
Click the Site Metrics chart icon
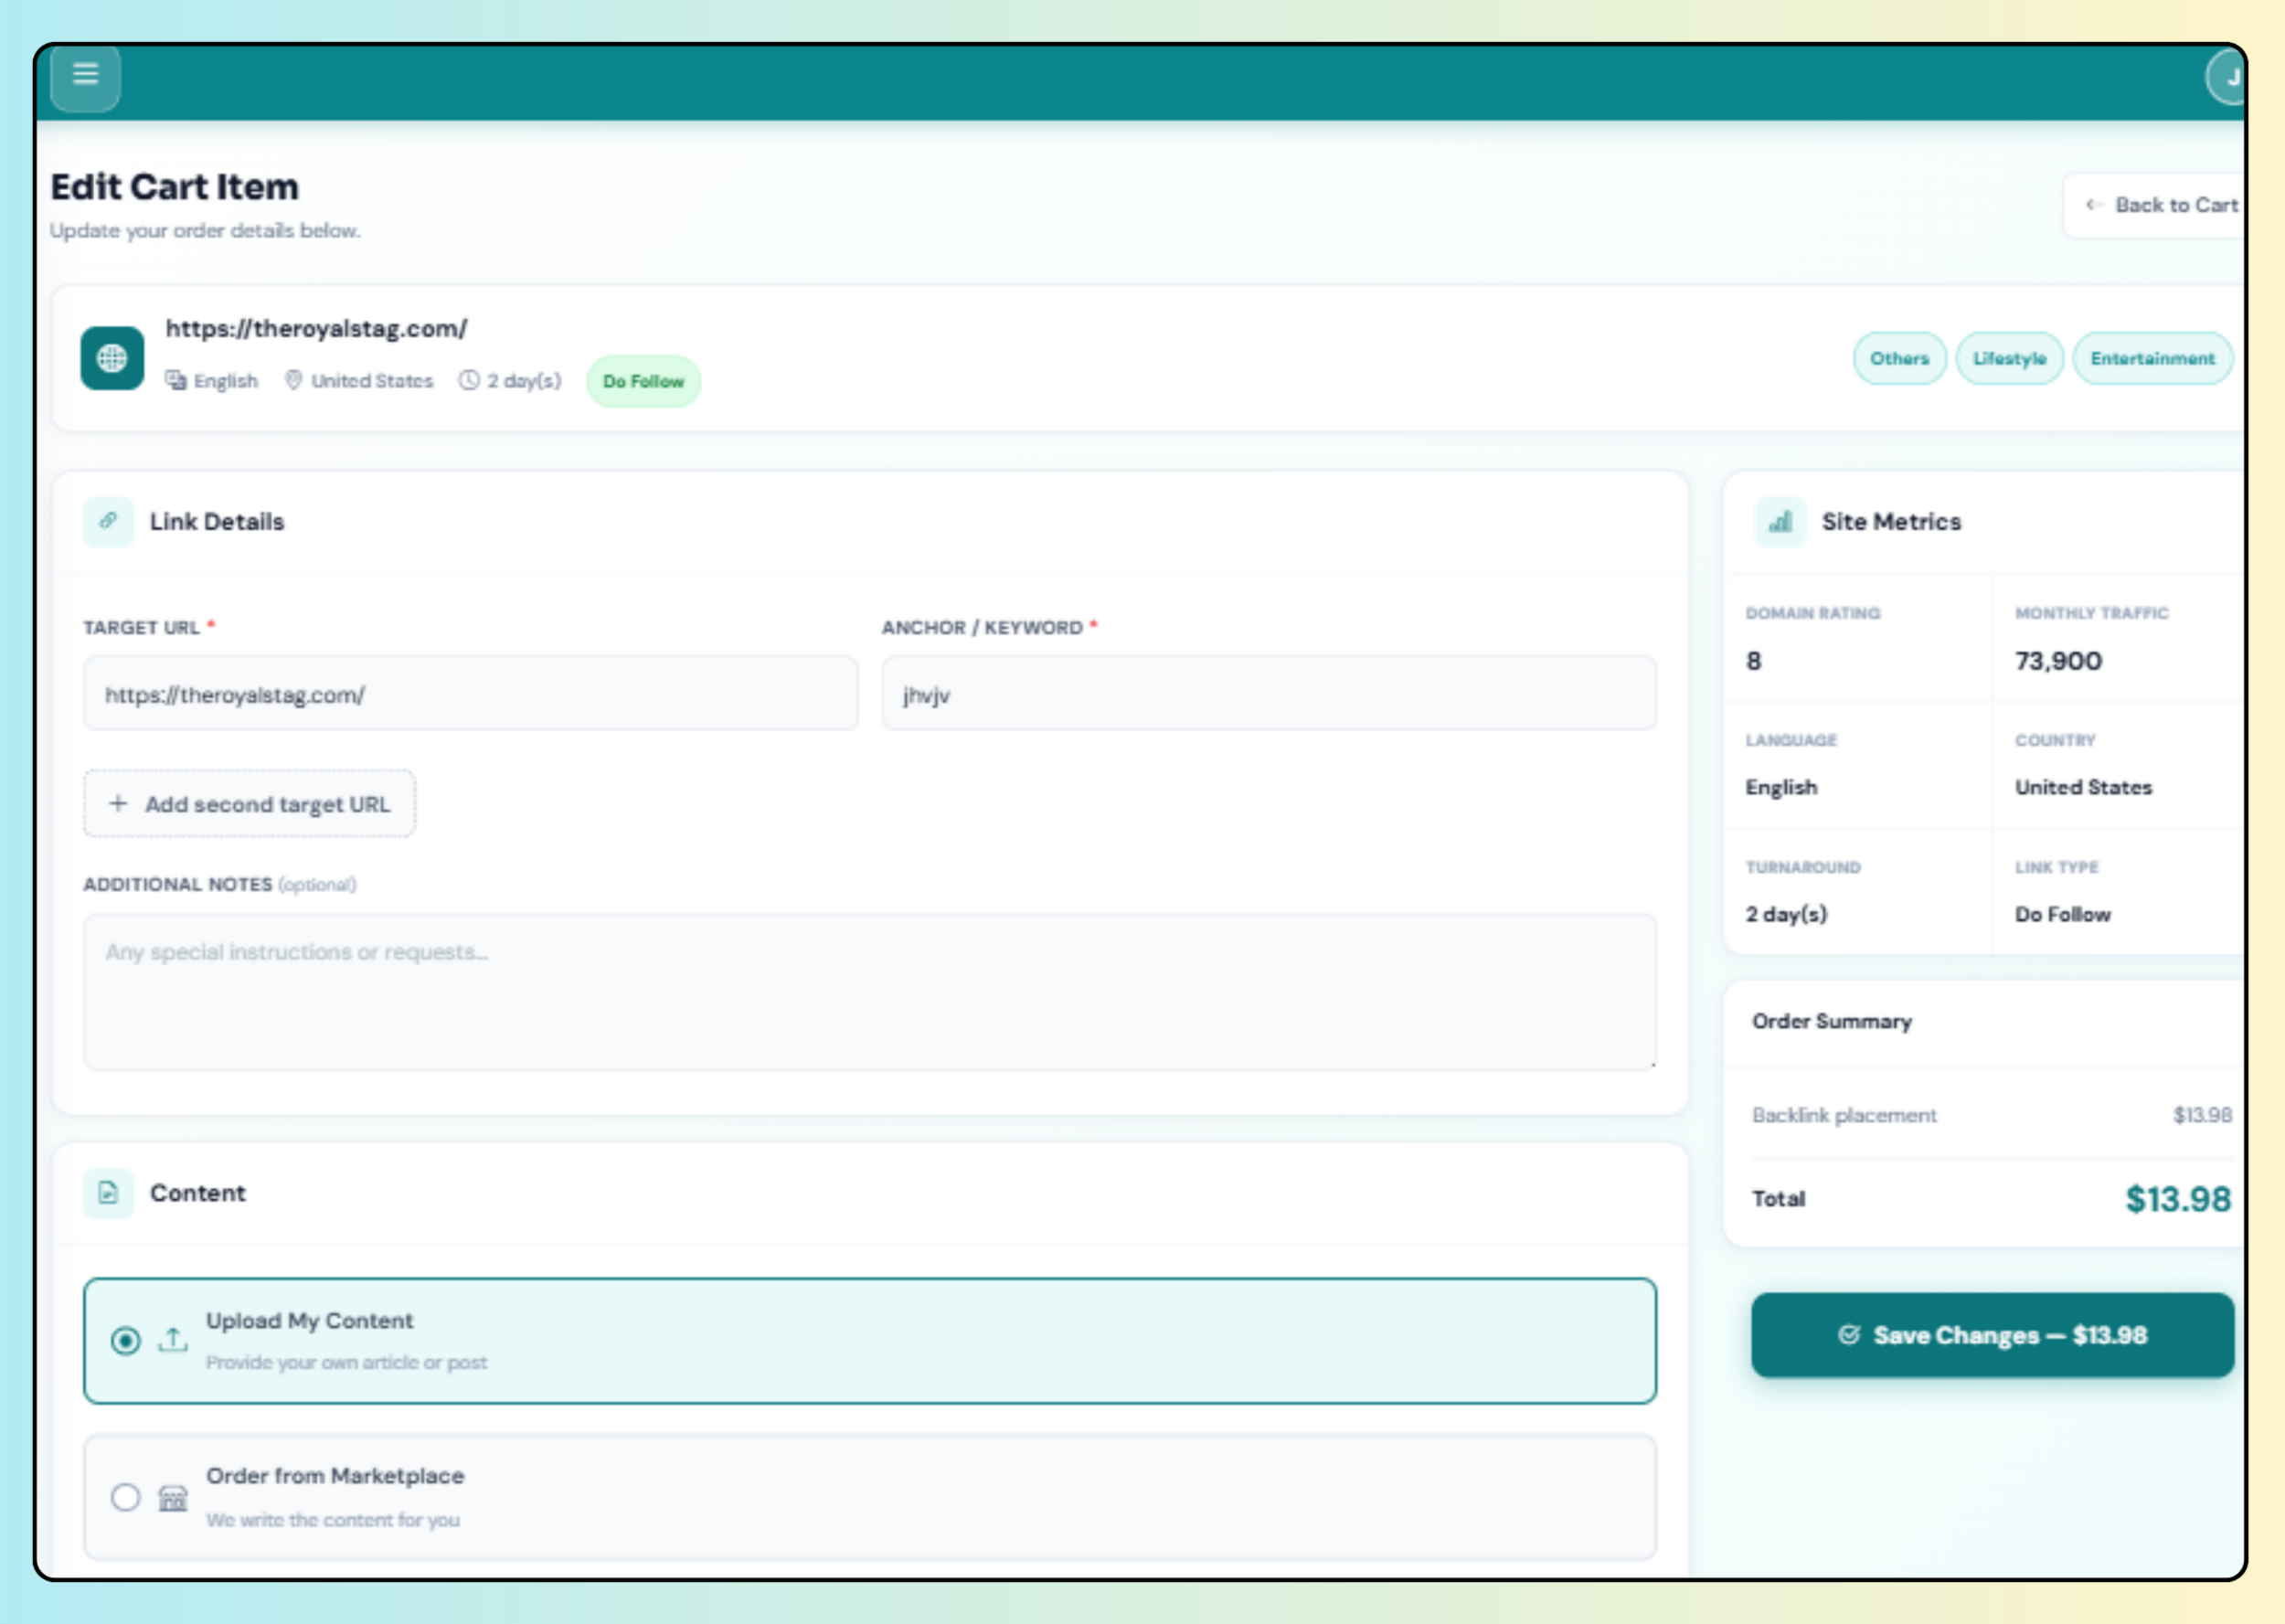[1780, 521]
